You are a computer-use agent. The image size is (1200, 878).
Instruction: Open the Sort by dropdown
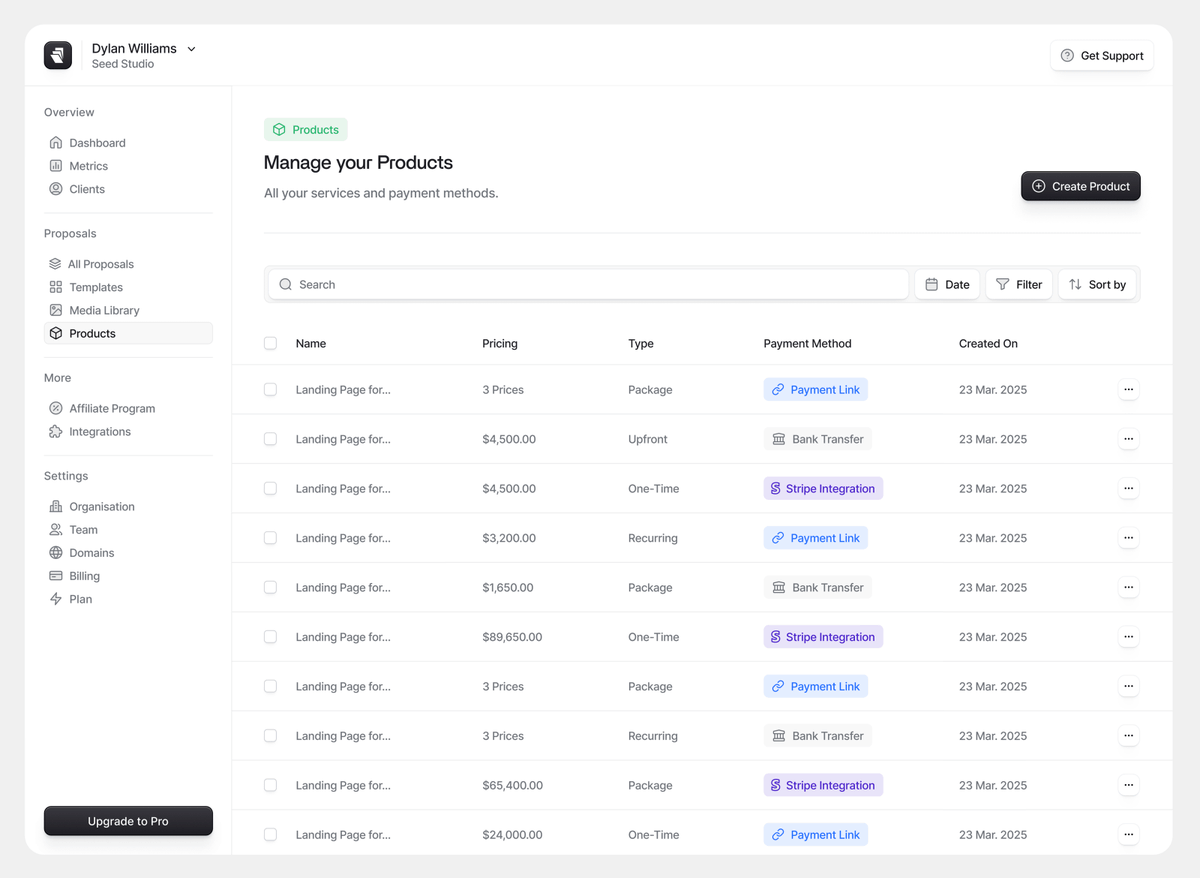click(1097, 284)
